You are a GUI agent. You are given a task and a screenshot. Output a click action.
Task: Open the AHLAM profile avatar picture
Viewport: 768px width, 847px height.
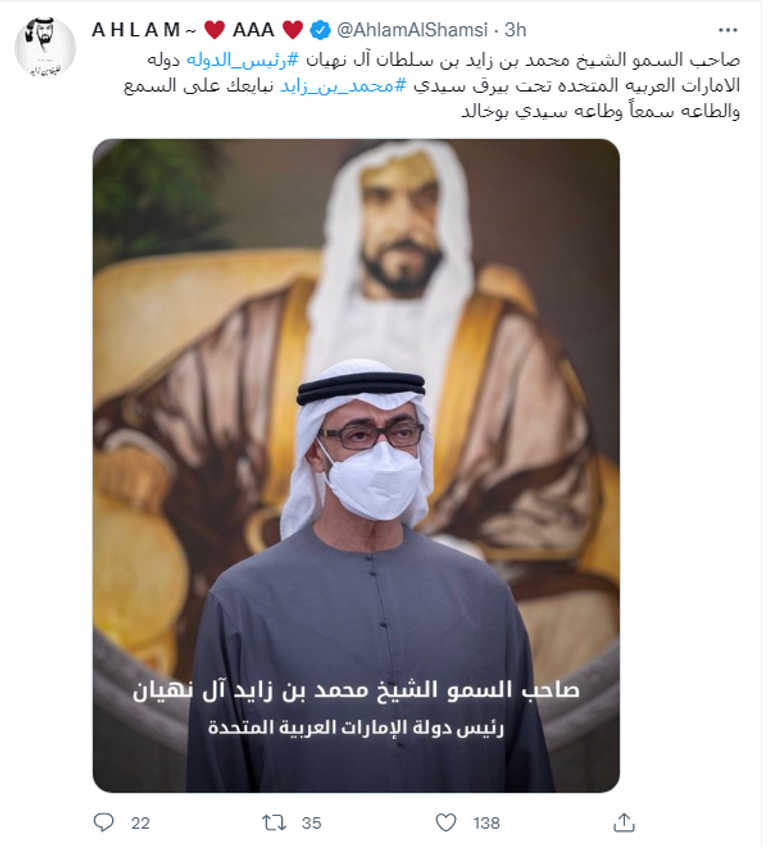point(45,48)
